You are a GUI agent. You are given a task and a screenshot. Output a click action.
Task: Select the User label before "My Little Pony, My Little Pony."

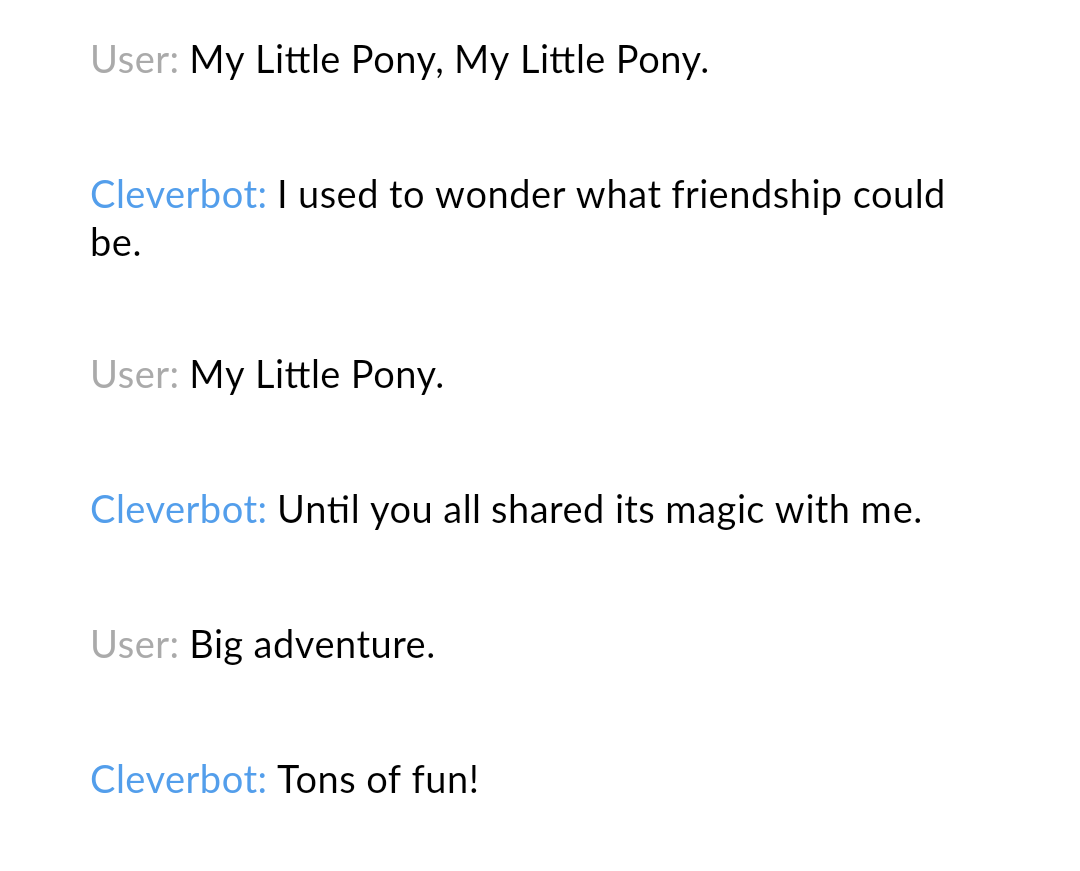pyautogui.click(x=135, y=59)
